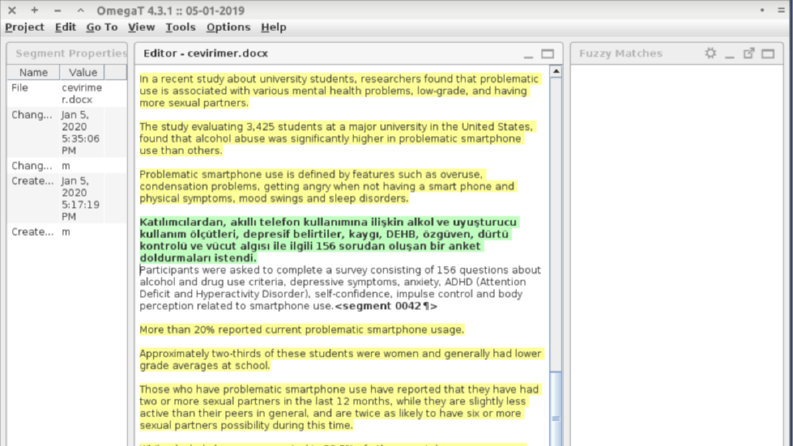Click the editor vertical scrollbar thumb

pyautogui.click(x=556, y=409)
